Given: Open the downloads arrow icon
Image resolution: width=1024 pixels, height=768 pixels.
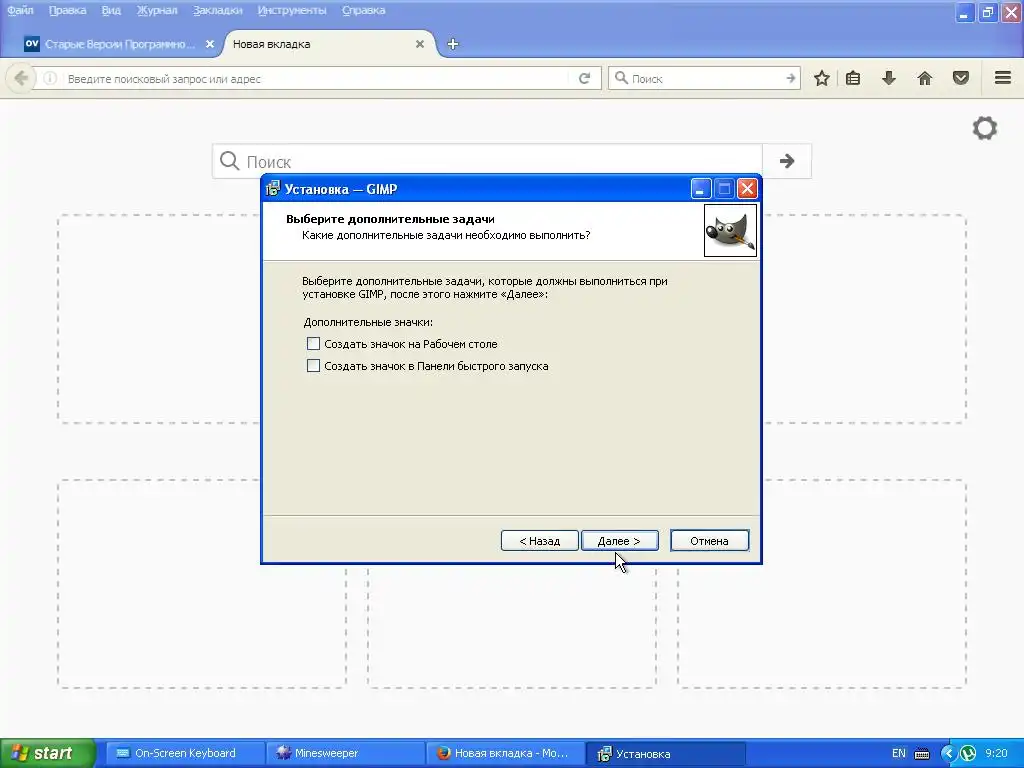Looking at the screenshot, I should point(889,78).
